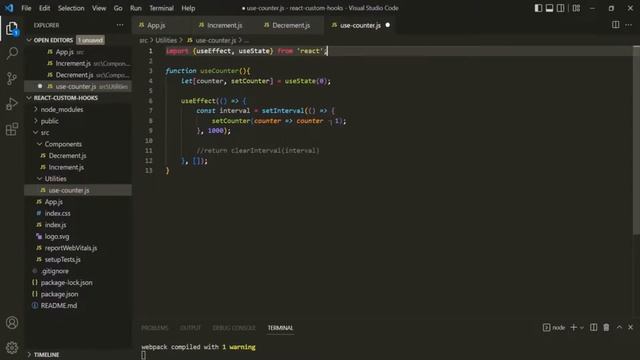Image resolution: width=640 pixels, height=360 pixels.
Task: Switch to the Output panel tab
Action: [190, 328]
